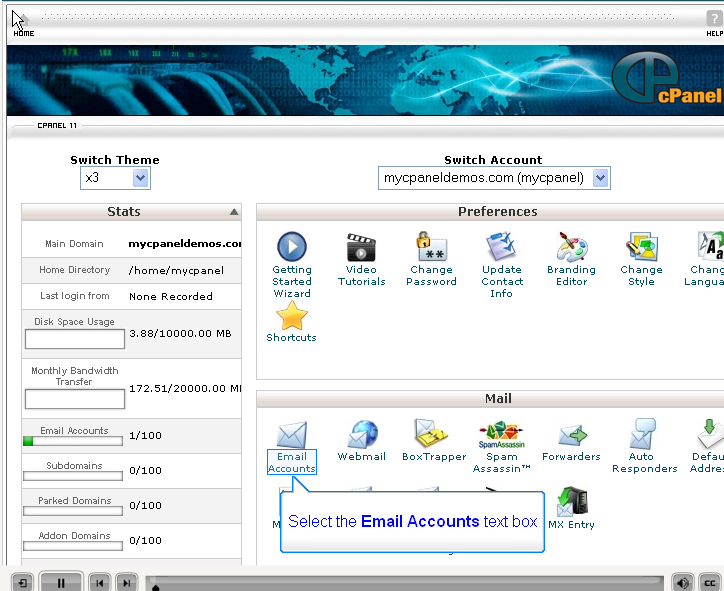Screen dimensions: 724x591
Task: Click the CPANEL 11 label
Action: click(57, 126)
